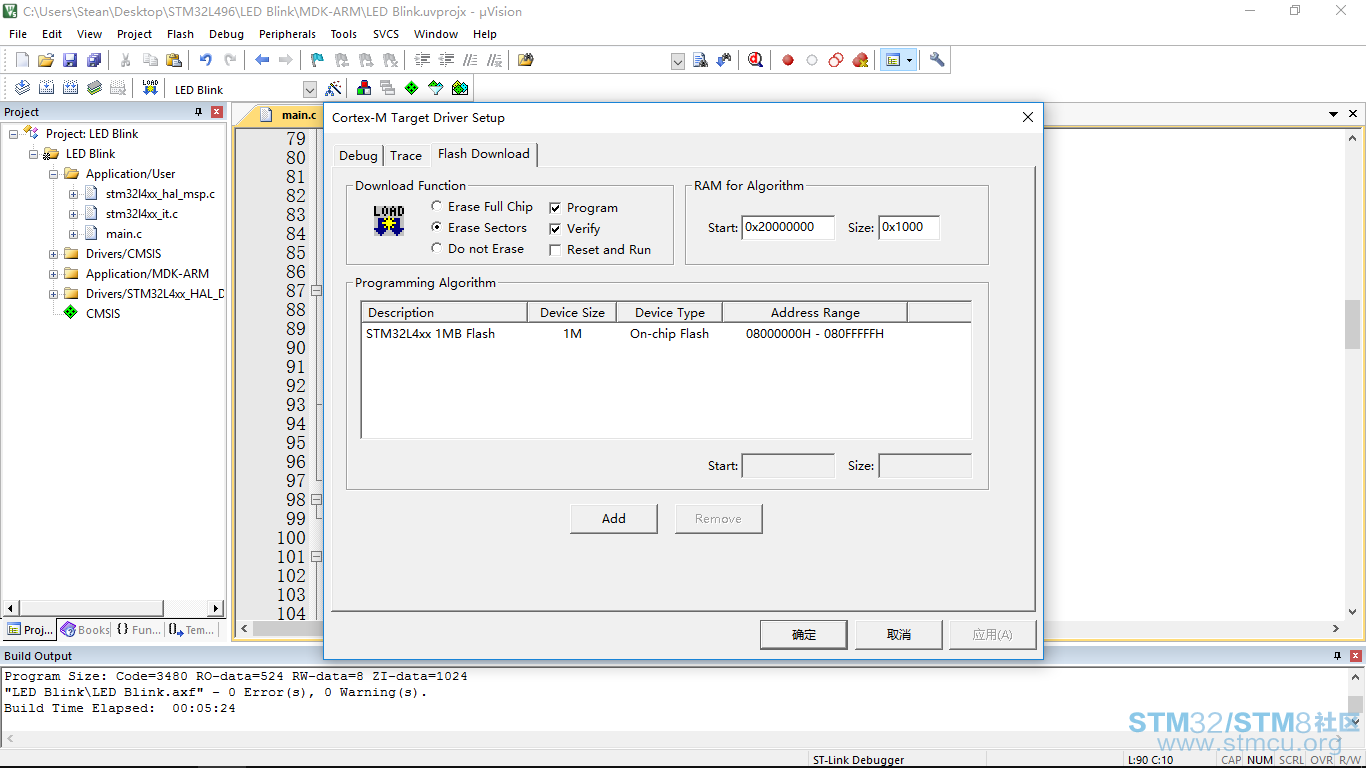Expand the Application/MDK-ARM folder
Viewport: 1366px width, 768px height.
(54, 274)
